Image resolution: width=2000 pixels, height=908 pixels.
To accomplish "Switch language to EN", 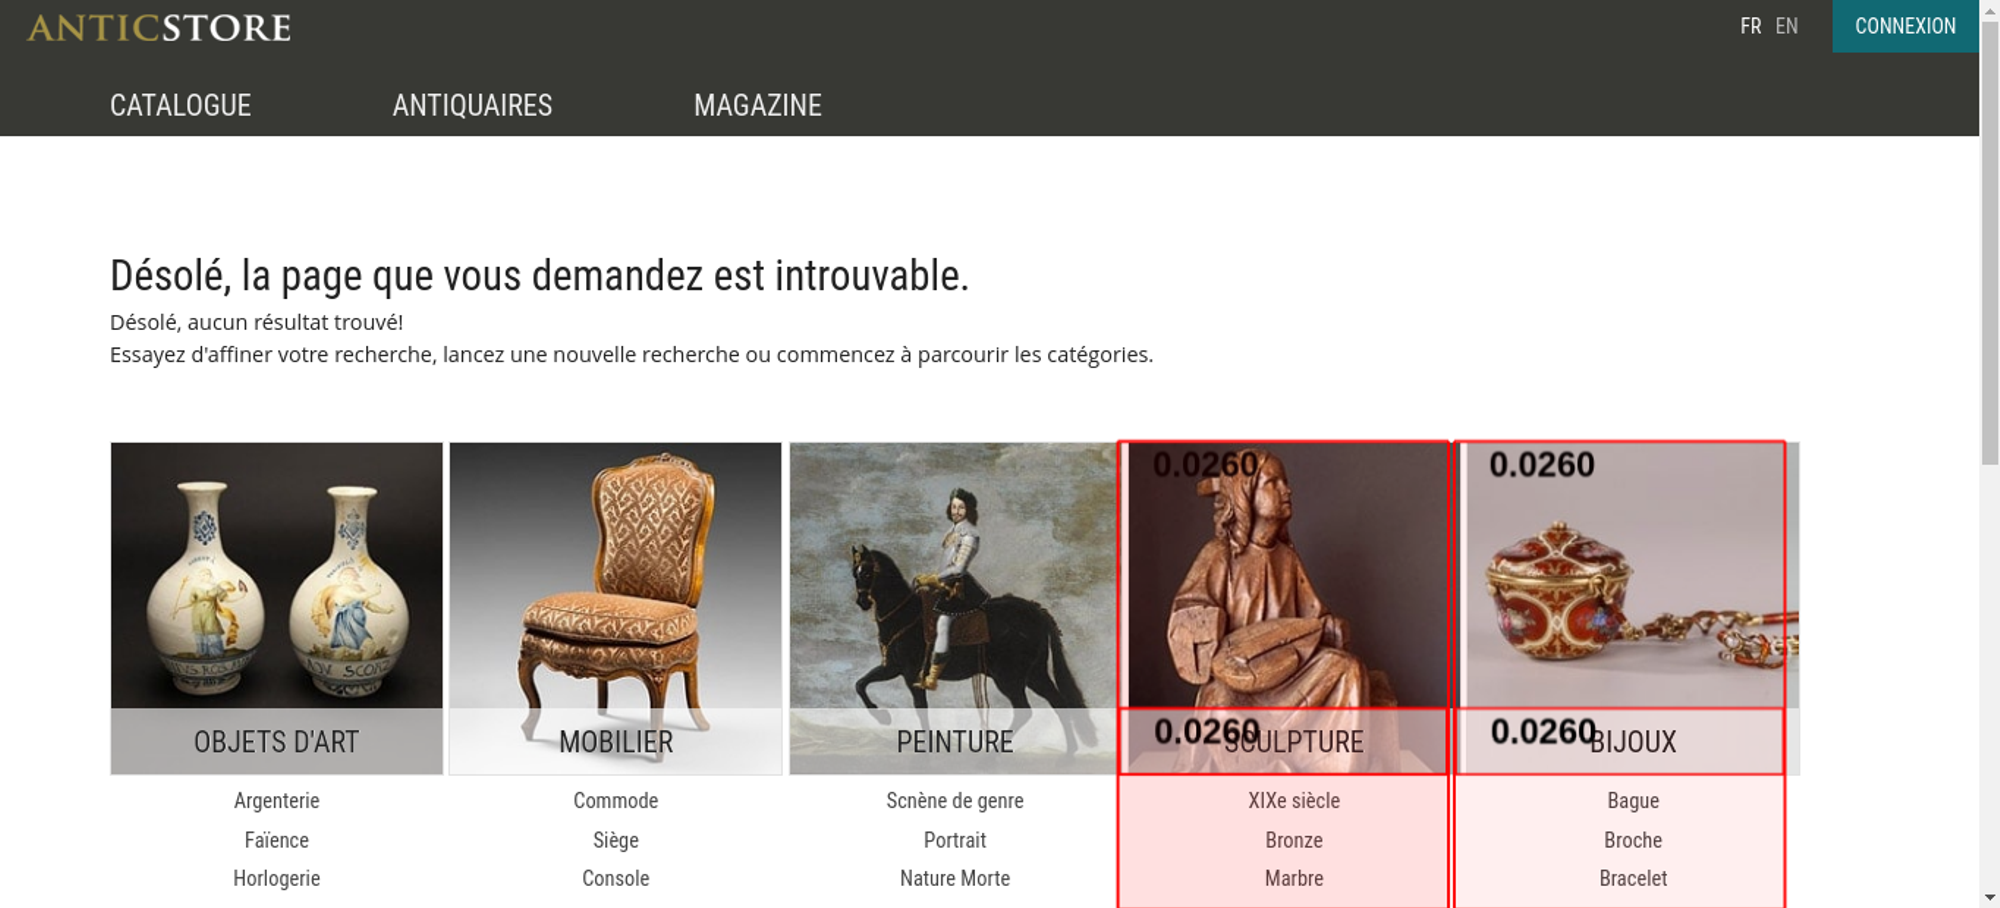I will (1786, 26).
